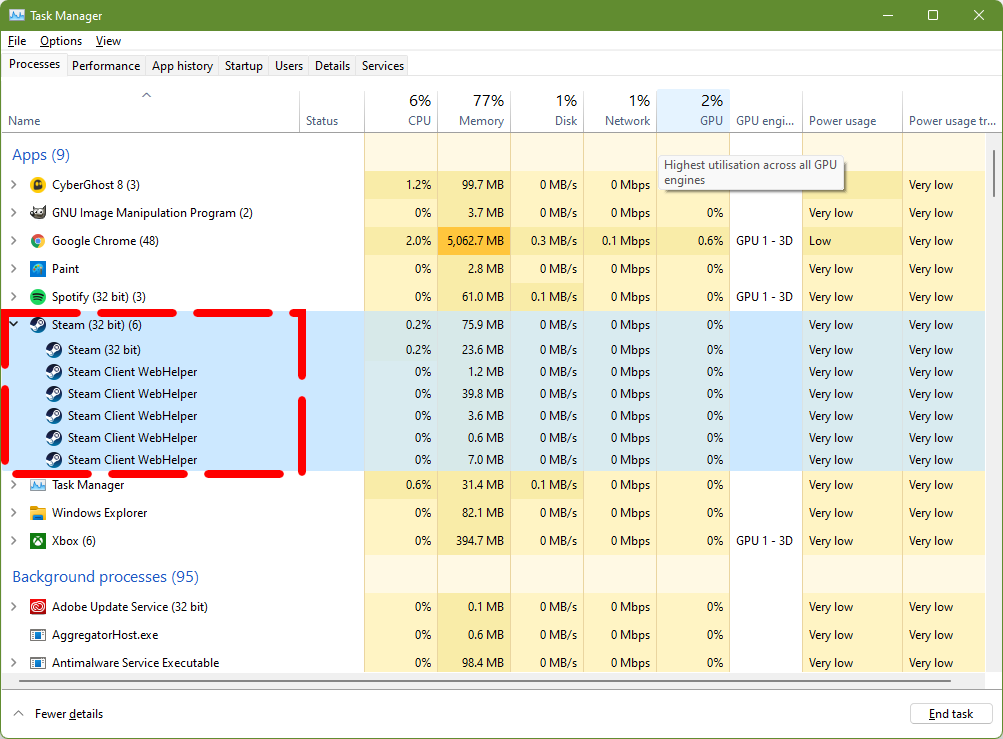
Task: Click the Steam WebHelper icon with 3.6 MB memory
Action: (x=54, y=416)
